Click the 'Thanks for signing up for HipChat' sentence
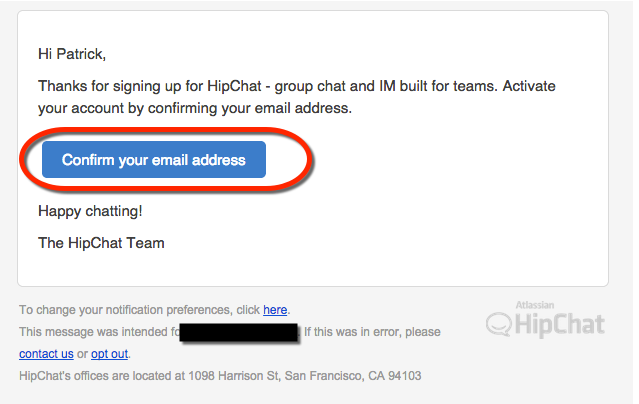The height and width of the screenshot is (404, 639). 150,86
